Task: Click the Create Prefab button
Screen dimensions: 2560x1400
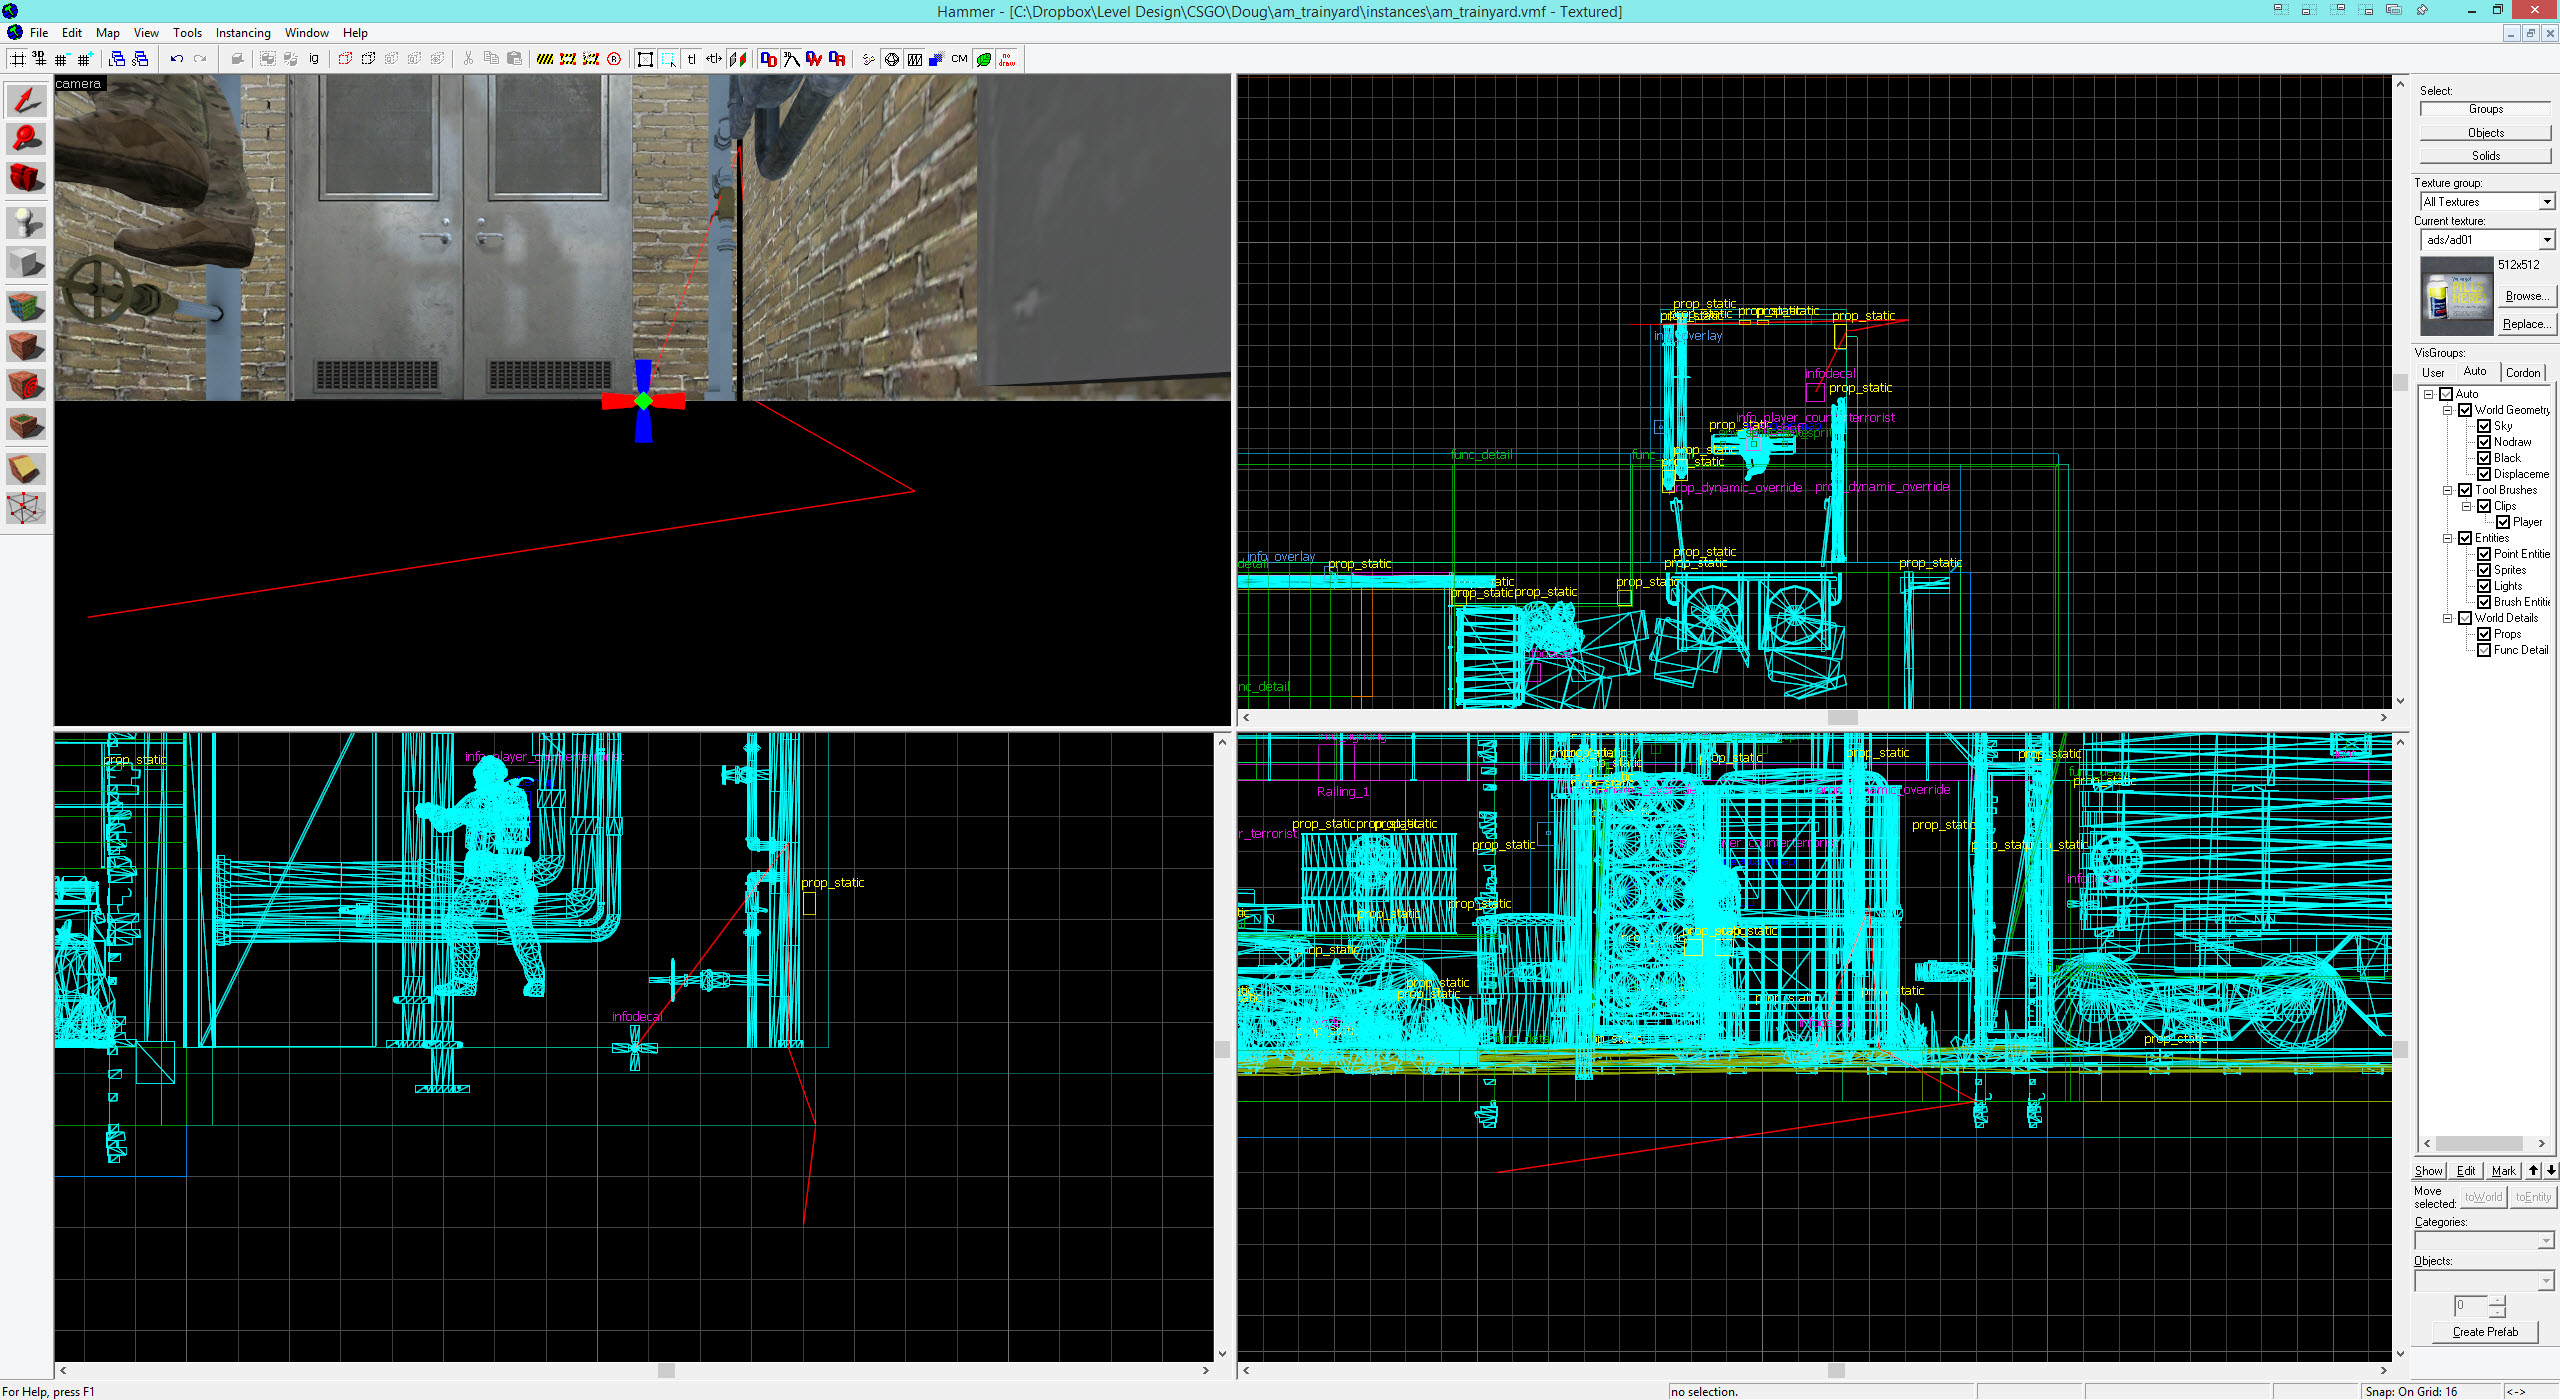Action: tap(2485, 1332)
